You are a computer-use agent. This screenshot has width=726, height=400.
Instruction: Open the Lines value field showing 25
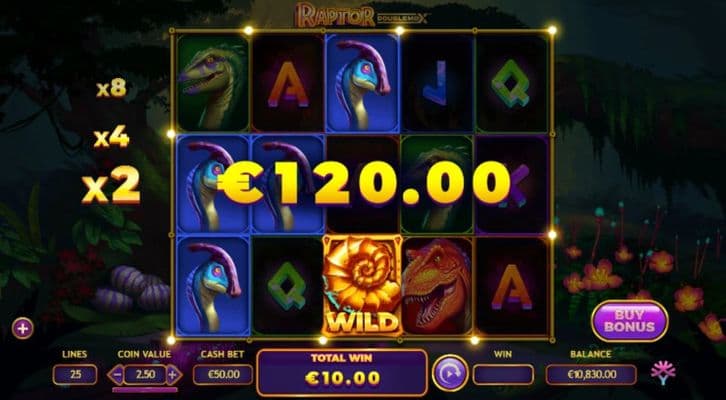(75, 375)
